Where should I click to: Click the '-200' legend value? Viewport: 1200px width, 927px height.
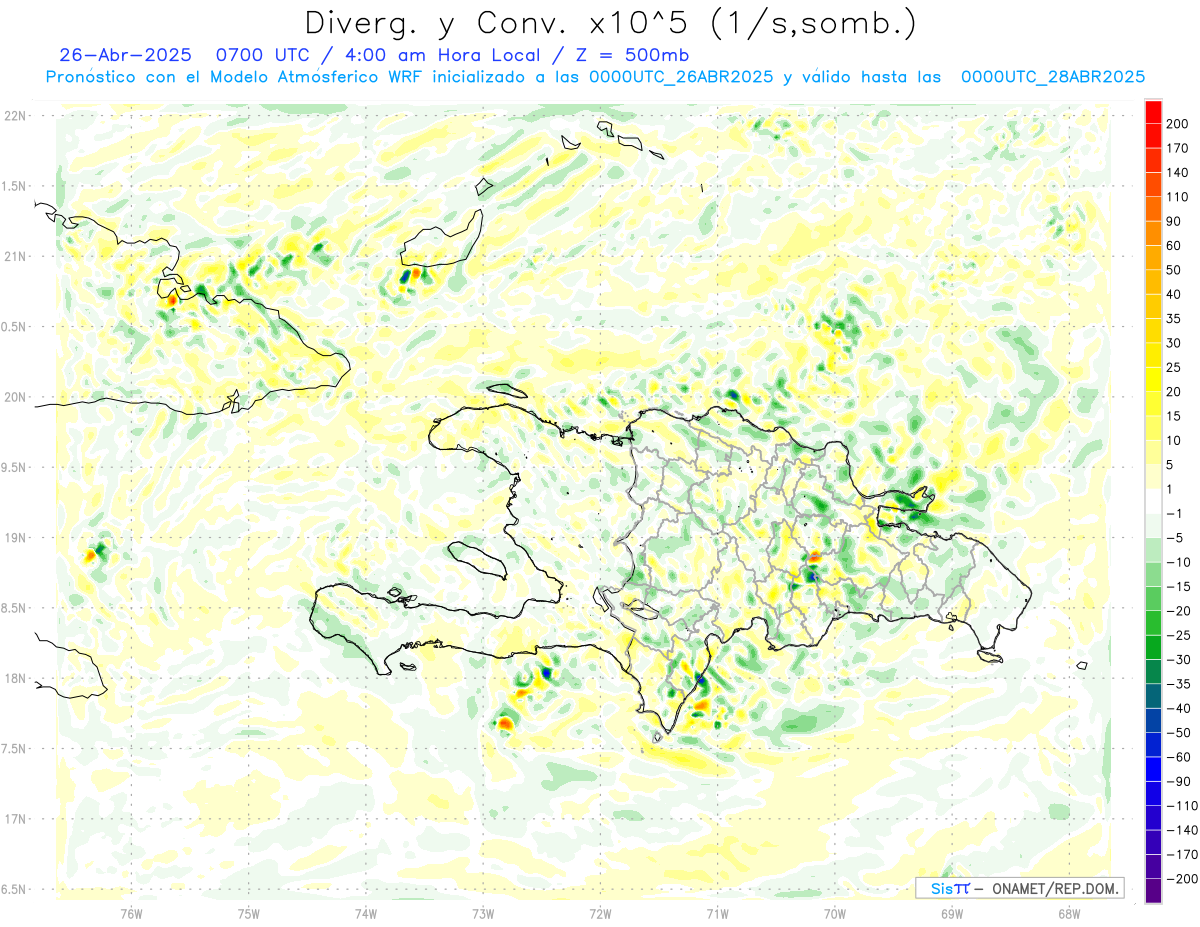(x=1185, y=879)
